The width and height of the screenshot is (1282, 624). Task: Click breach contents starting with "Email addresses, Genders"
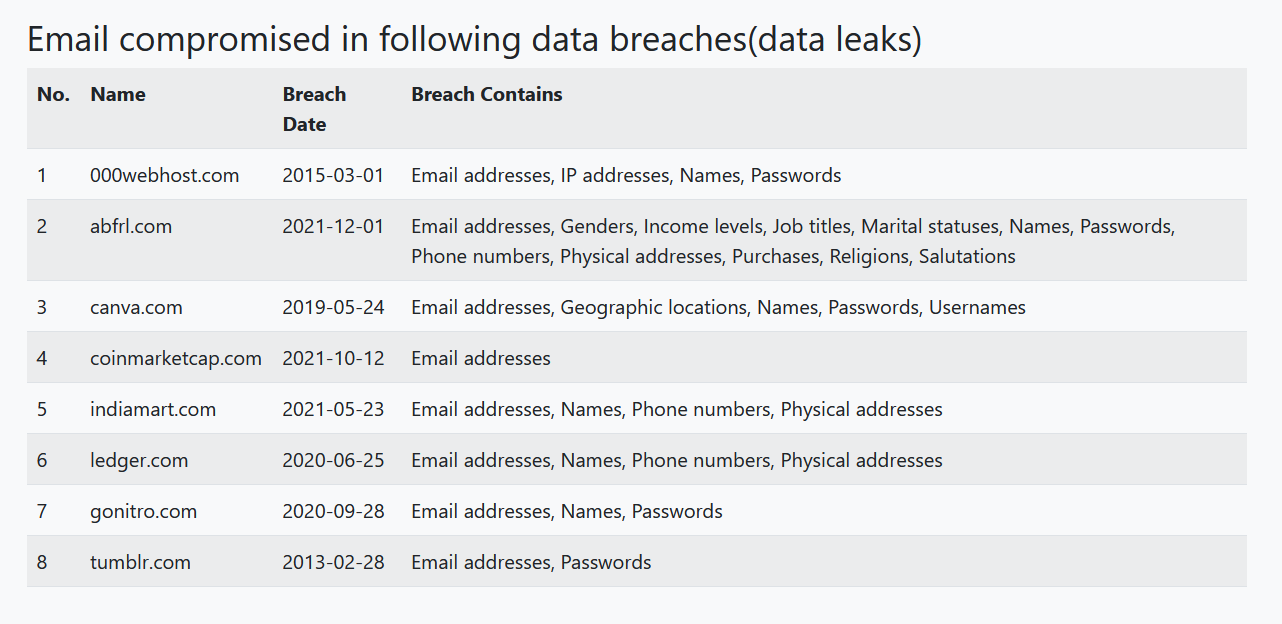pyautogui.click(x=792, y=241)
